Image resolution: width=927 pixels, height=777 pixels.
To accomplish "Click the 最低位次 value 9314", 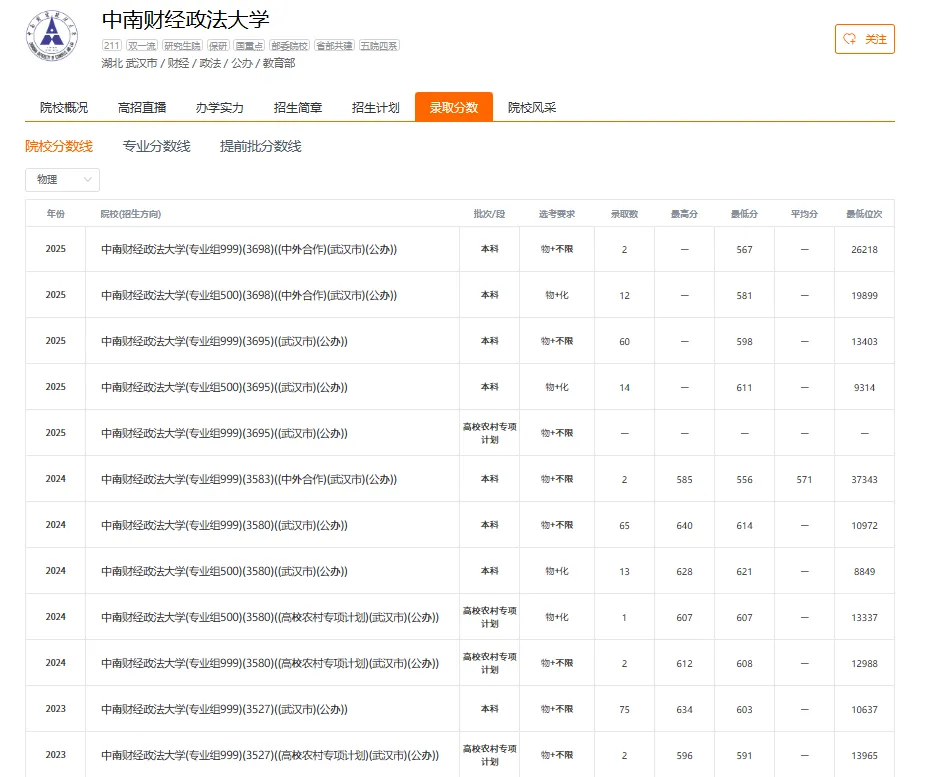I will tap(864, 388).
